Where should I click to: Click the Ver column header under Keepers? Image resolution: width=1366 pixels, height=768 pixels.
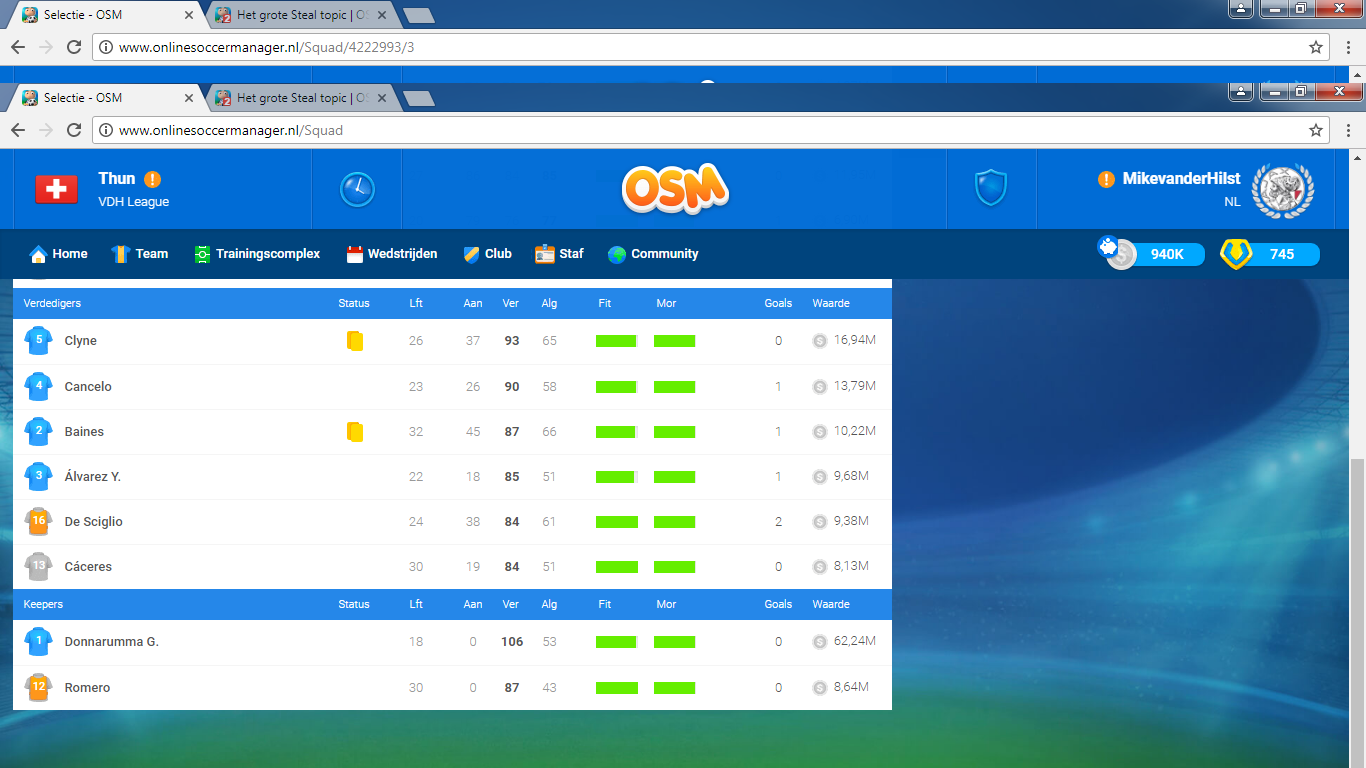tap(510, 604)
